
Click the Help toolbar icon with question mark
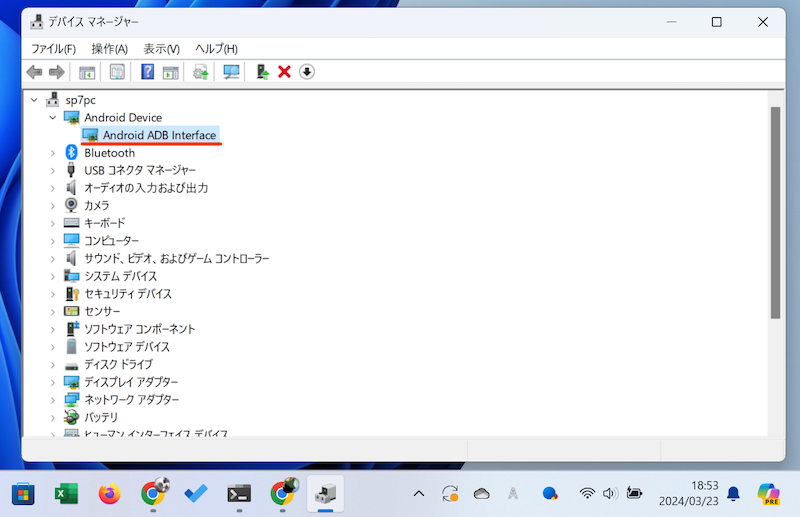[147, 72]
